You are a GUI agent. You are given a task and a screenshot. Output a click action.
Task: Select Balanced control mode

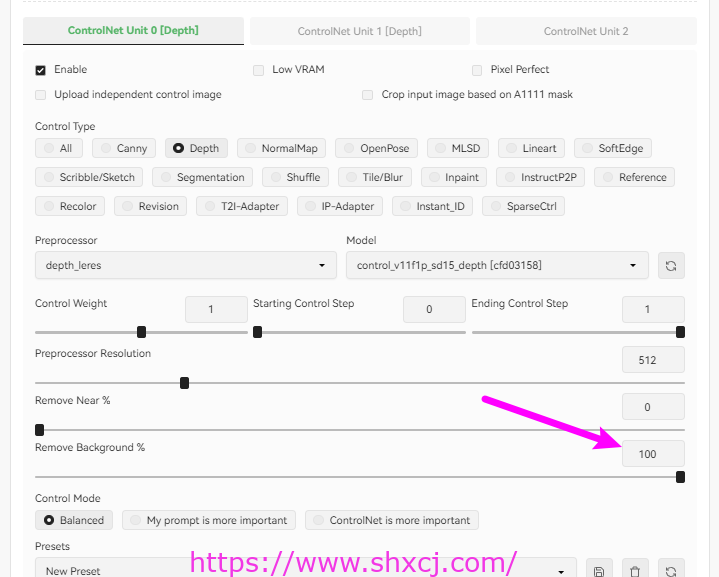click(x=74, y=520)
